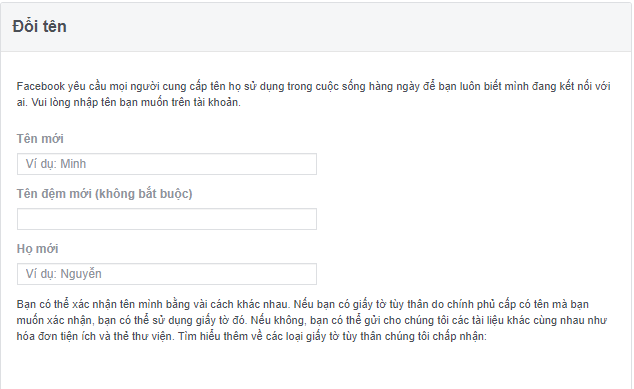The image size is (634, 389).
Task: Focus the 'Tên đệm mới' input field
Action: [x=167, y=219]
